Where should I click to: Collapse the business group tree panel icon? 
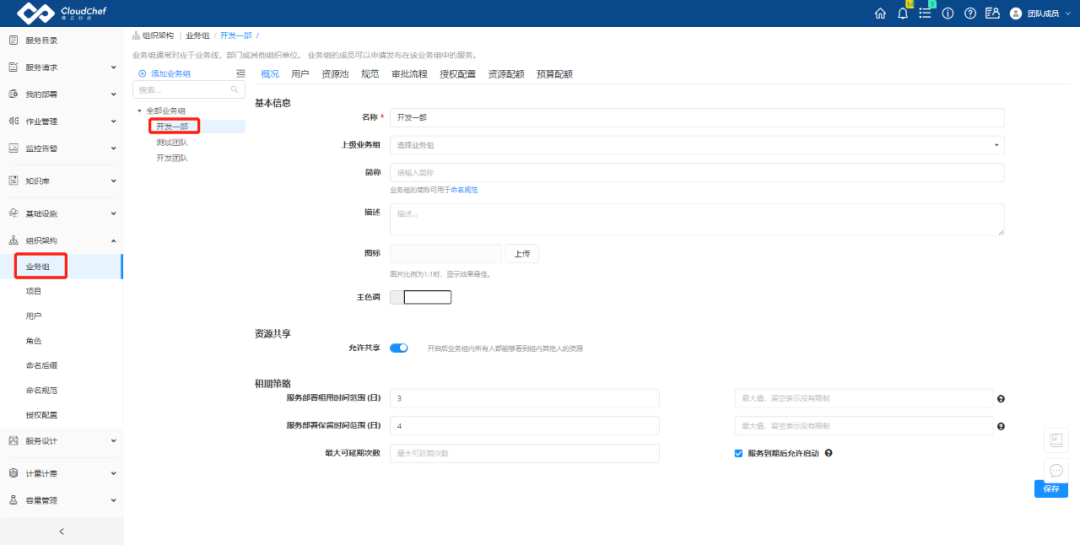(x=240, y=74)
